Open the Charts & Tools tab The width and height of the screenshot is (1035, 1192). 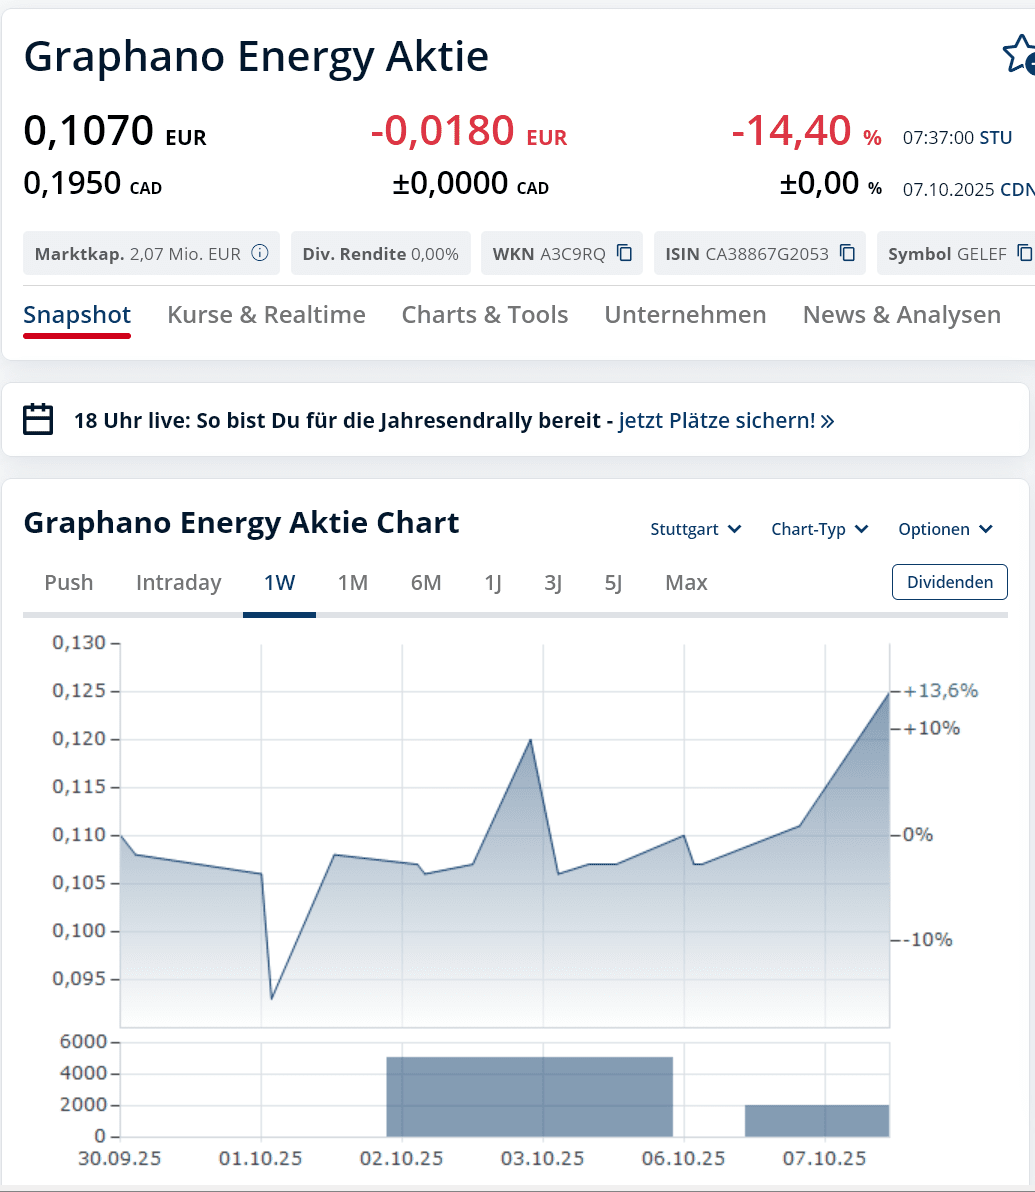pos(484,315)
